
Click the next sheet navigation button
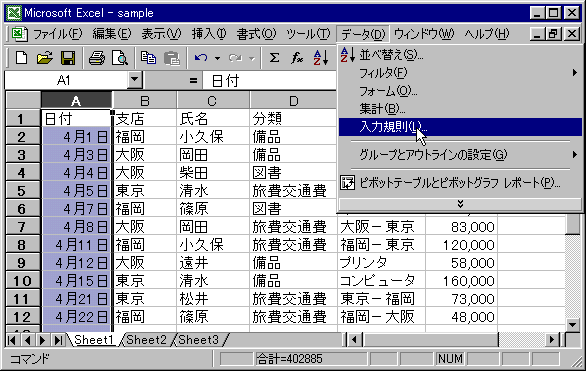42,340
